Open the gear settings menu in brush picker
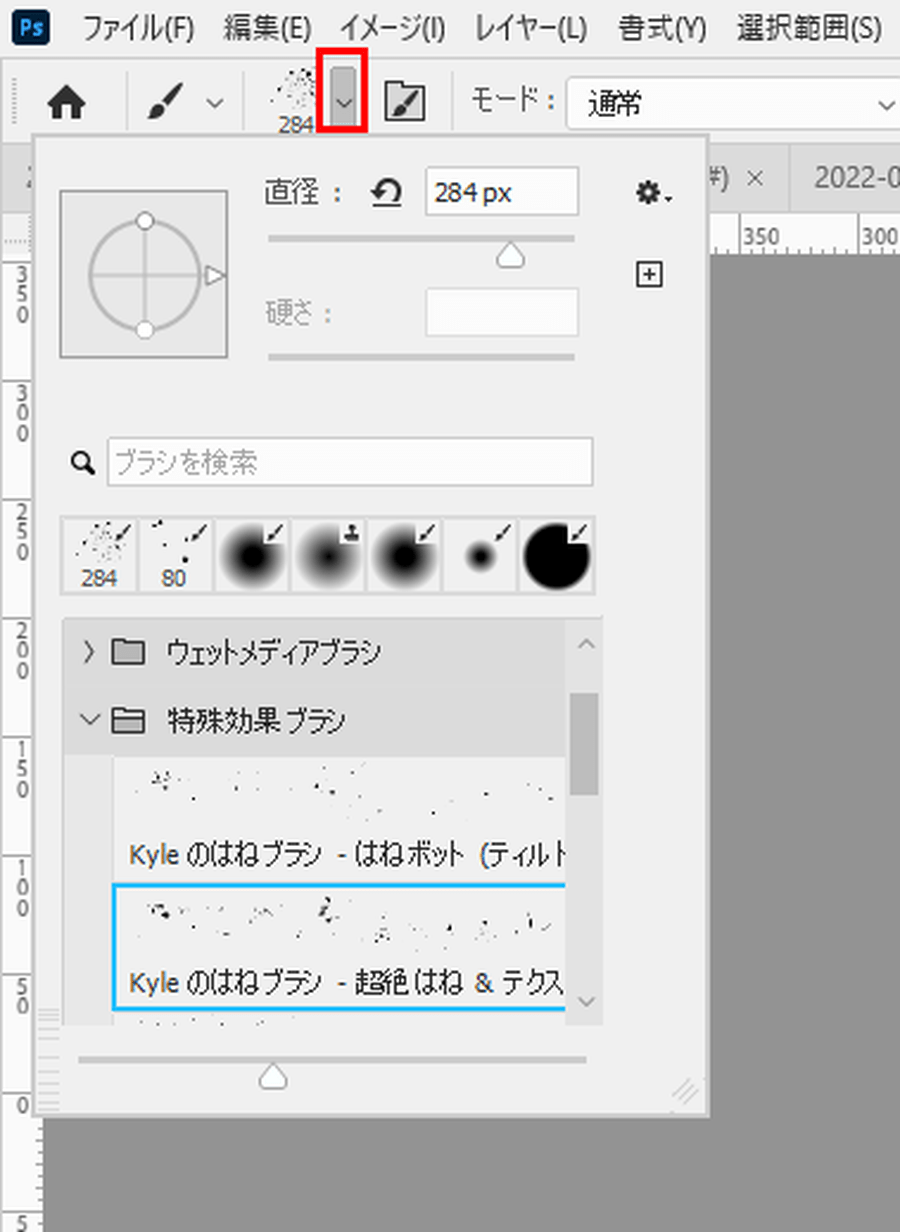 click(x=653, y=193)
